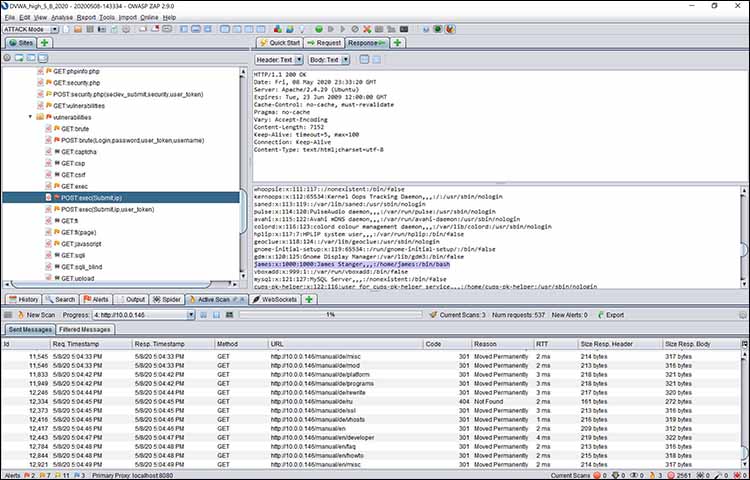Open the Alerts tab
Image resolution: width=750 pixels, height=480 pixels.
pyautogui.click(x=96, y=300)
